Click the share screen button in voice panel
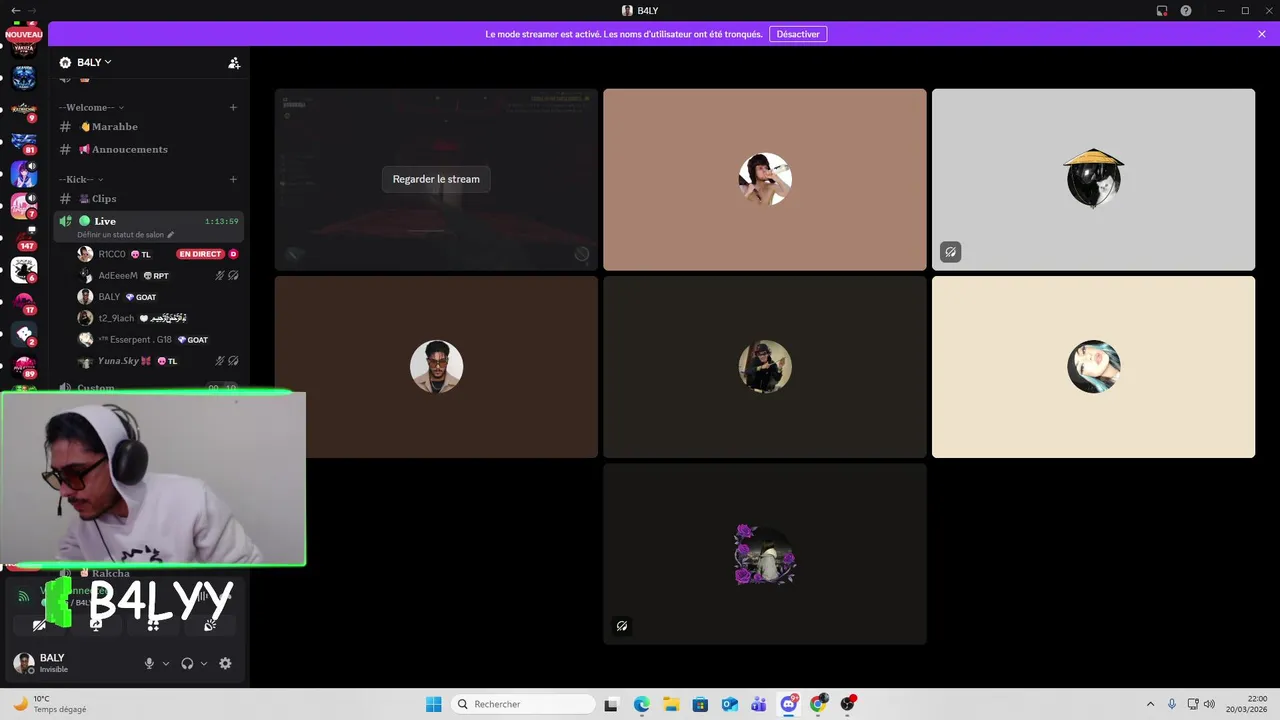1280x720 pixels. point(96,625)
